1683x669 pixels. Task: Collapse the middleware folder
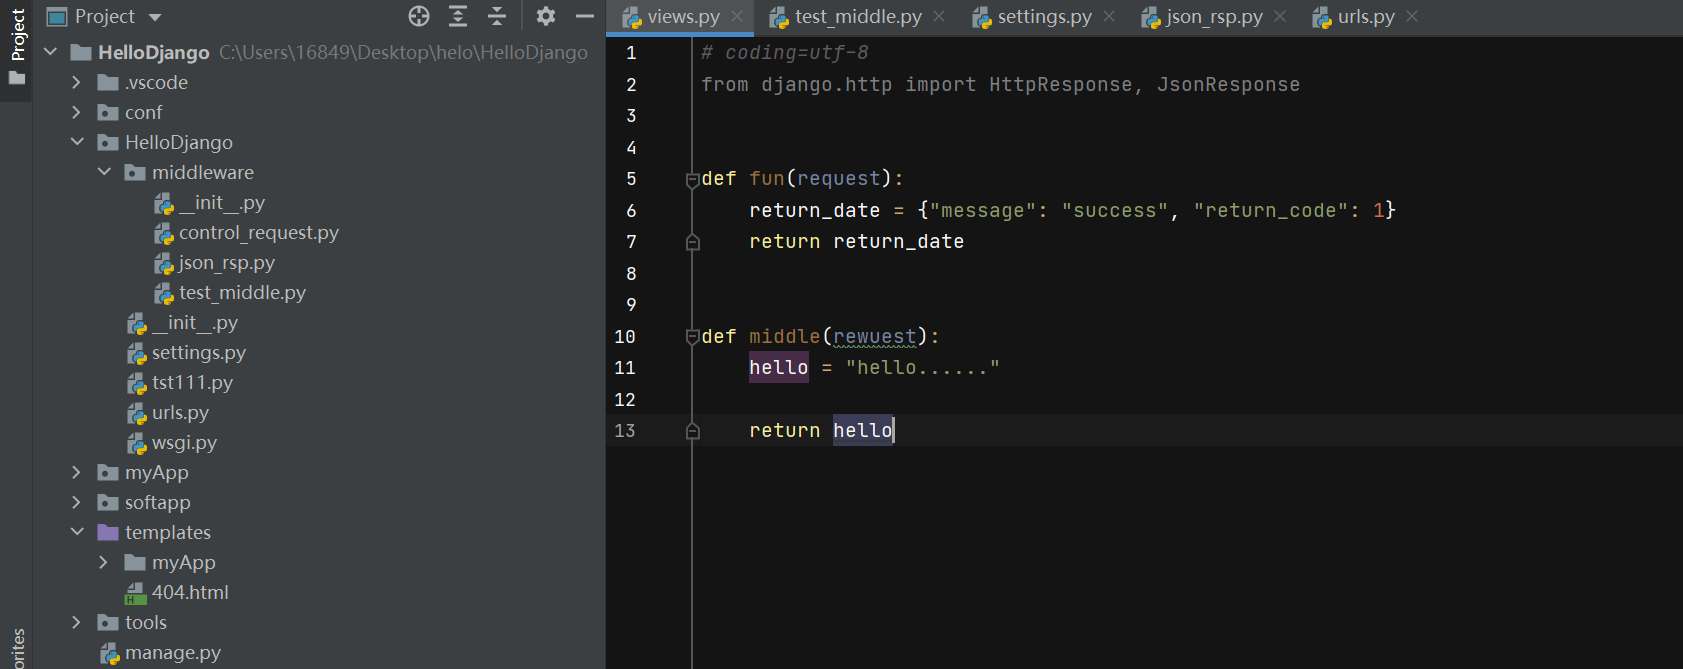[x=104, y=172]
